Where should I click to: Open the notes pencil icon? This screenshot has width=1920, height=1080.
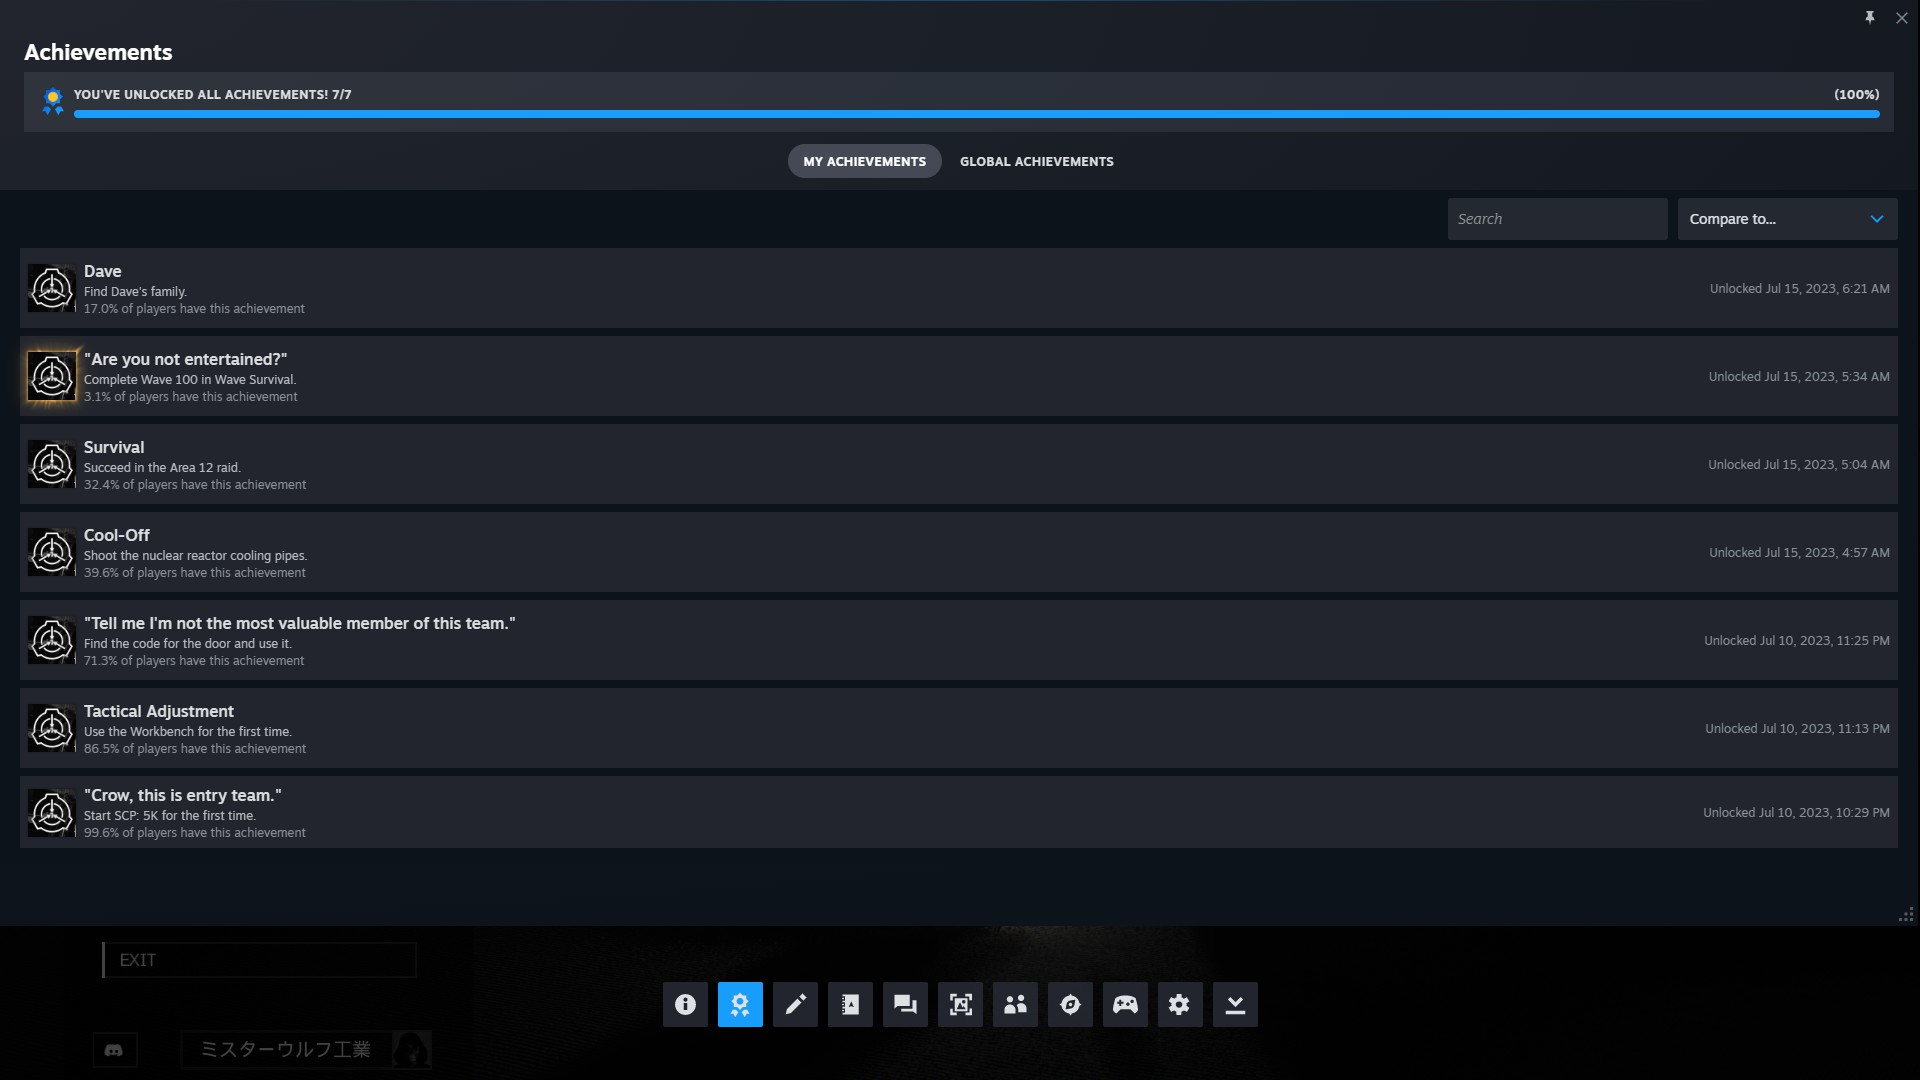795,1004
